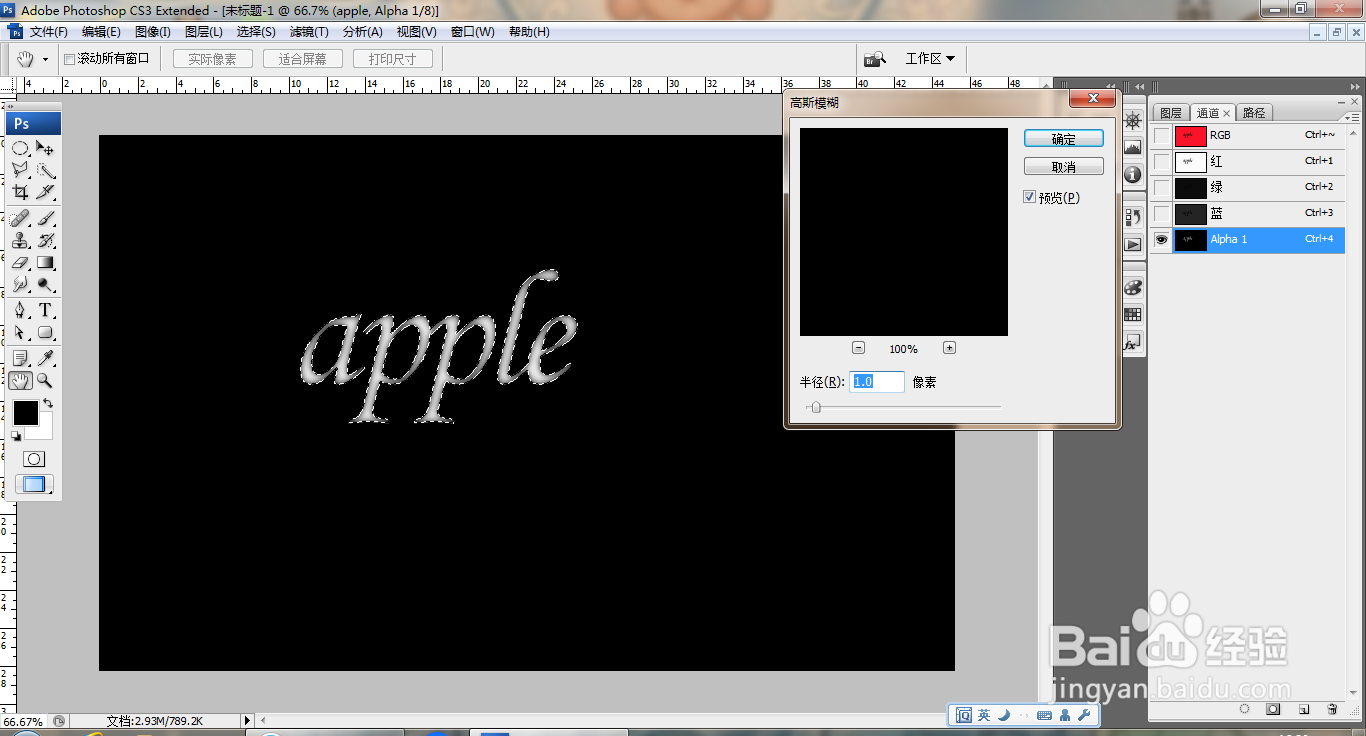This screenshot has width=1366, height=736.
Task: Open the Swatches panel icon
Action: click(x=1133, y=314)
